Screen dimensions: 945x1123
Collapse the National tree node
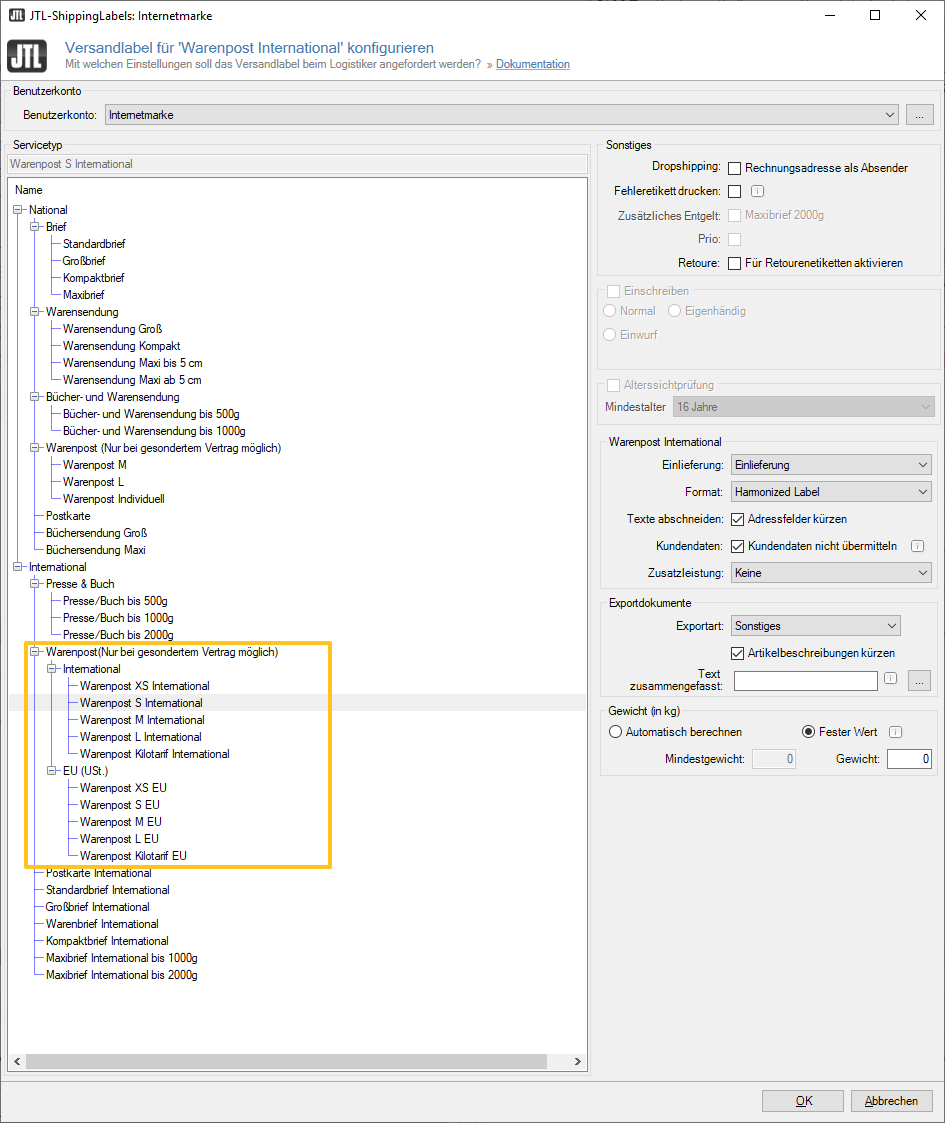pos(18,210)
